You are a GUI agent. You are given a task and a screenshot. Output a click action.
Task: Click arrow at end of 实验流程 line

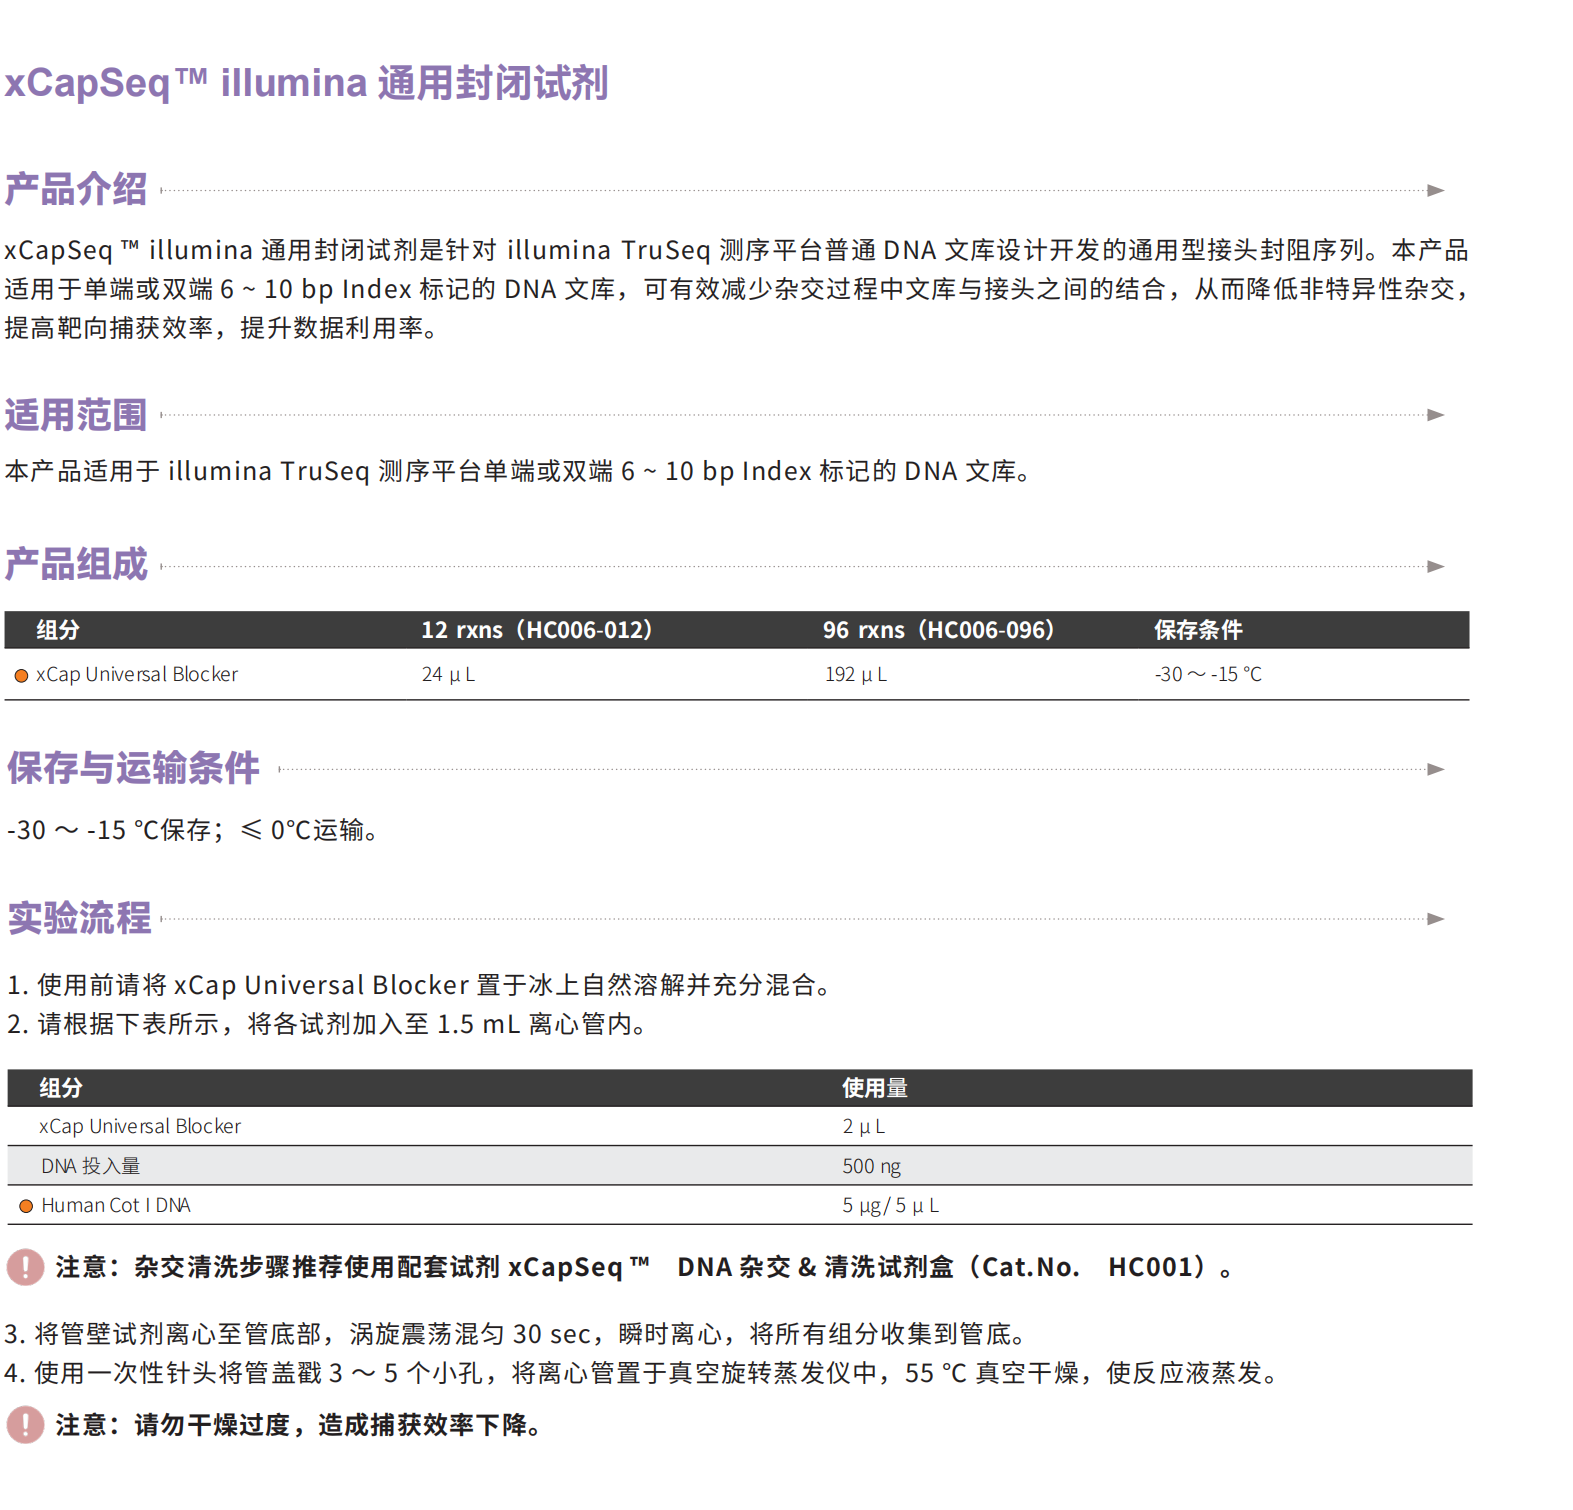[1436, 919]
